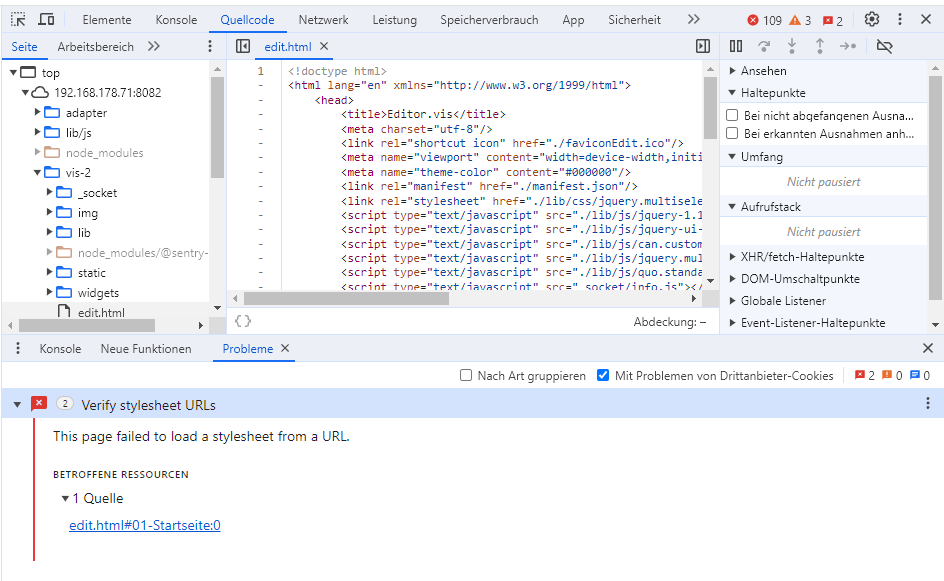The height and width of the screenshot is (581, 944).
Task: Collapse the '1 Quelle' resource list
Action: (65, 499)
